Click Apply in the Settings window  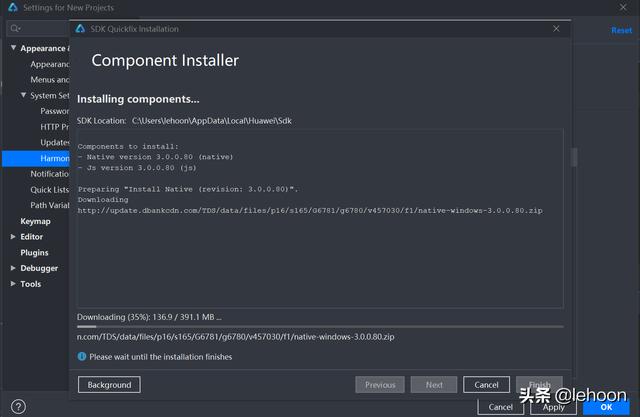pyautogui.click(x=553, y=407)
